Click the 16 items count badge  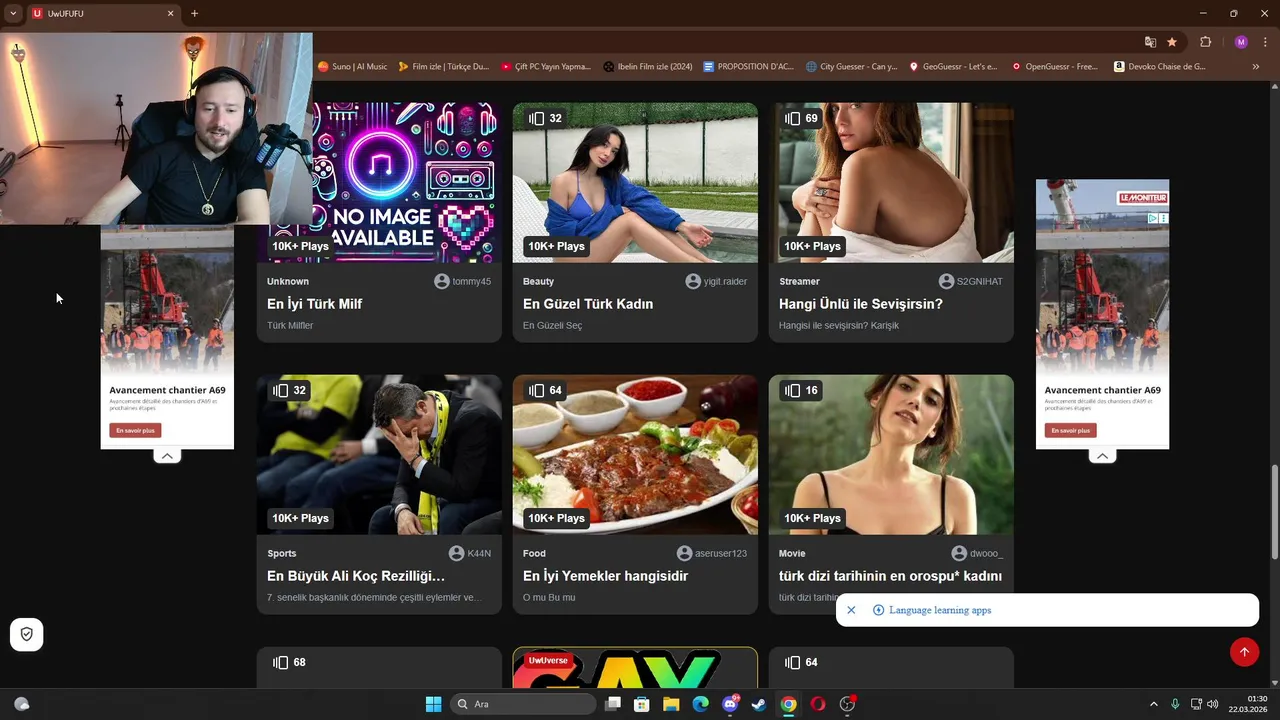pyautogui.click(x=802, y=390)
